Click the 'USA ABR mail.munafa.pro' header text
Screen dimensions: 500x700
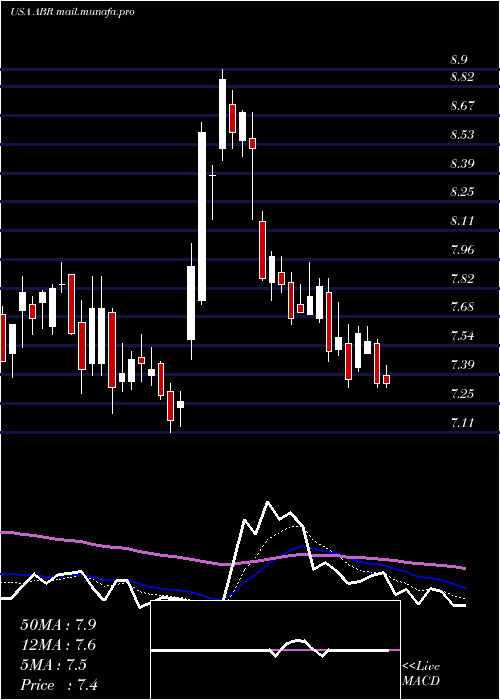(72, 12)
